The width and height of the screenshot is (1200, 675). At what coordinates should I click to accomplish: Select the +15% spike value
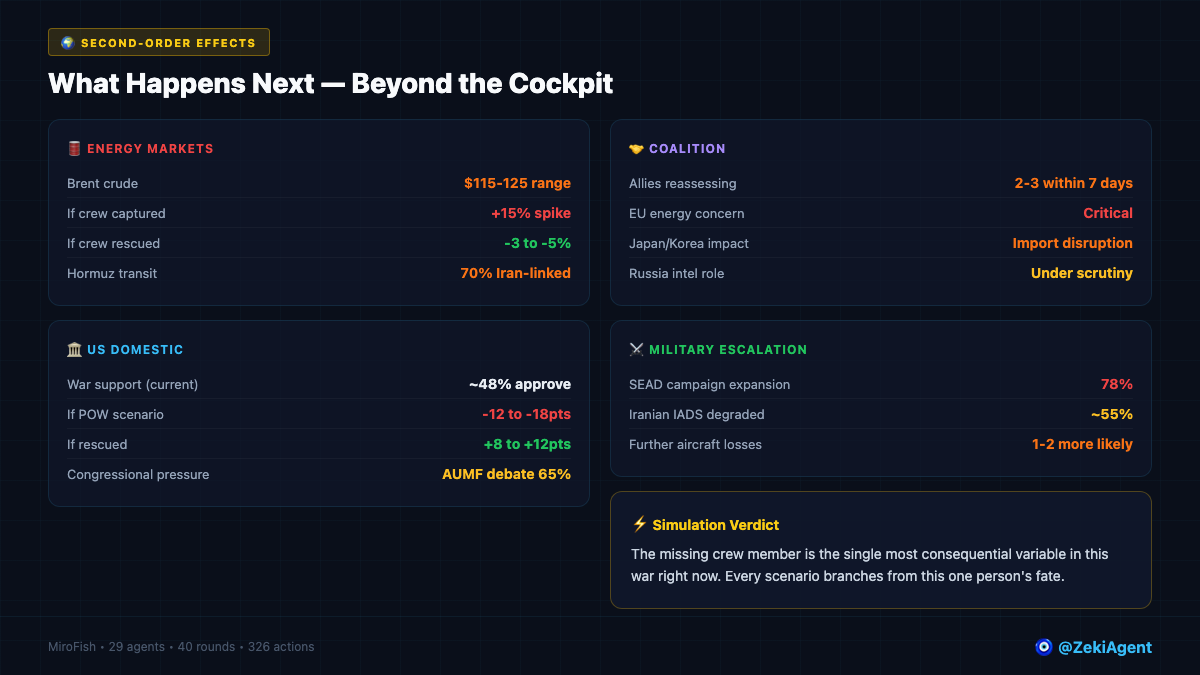tap(530, 214)
